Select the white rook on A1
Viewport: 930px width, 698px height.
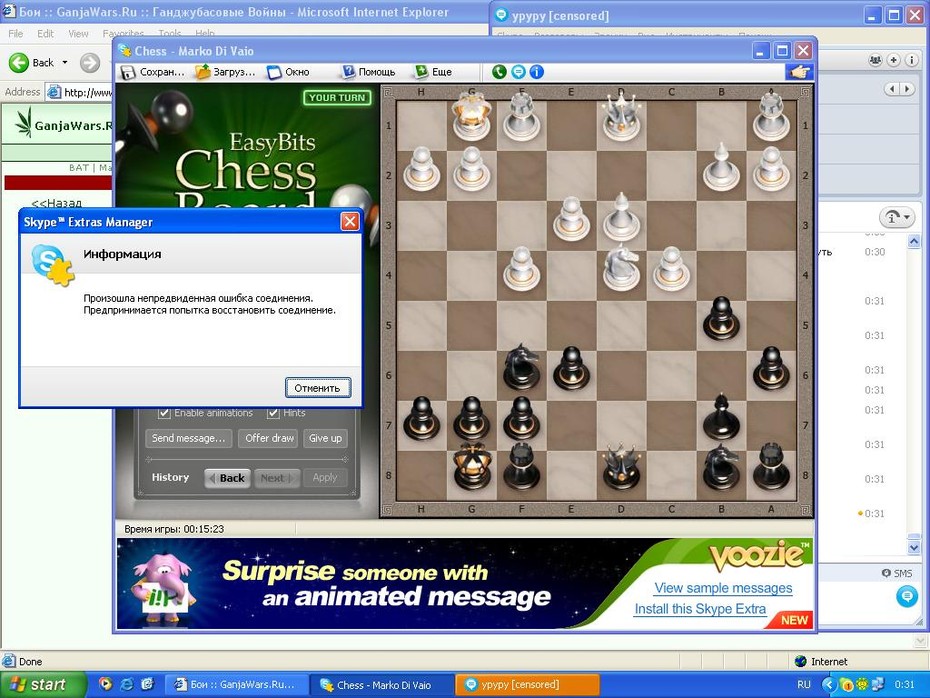coord(771,118)
